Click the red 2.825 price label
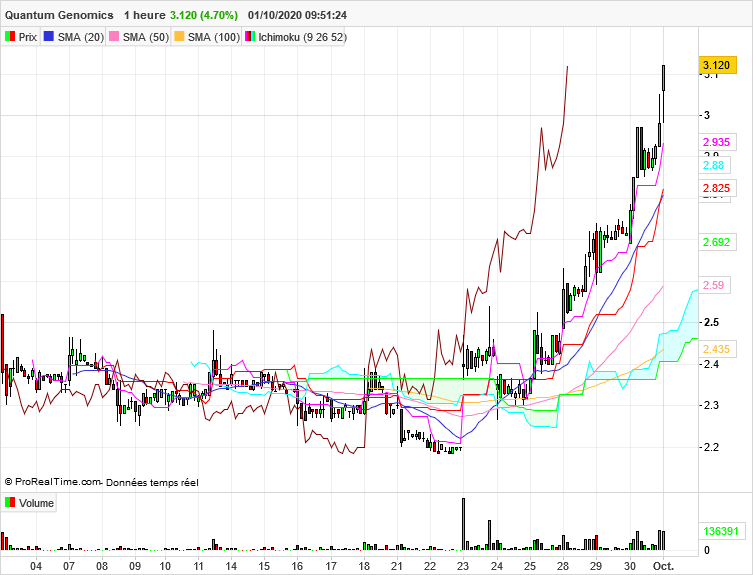This screenshot has width=753, height=575. 716,188
